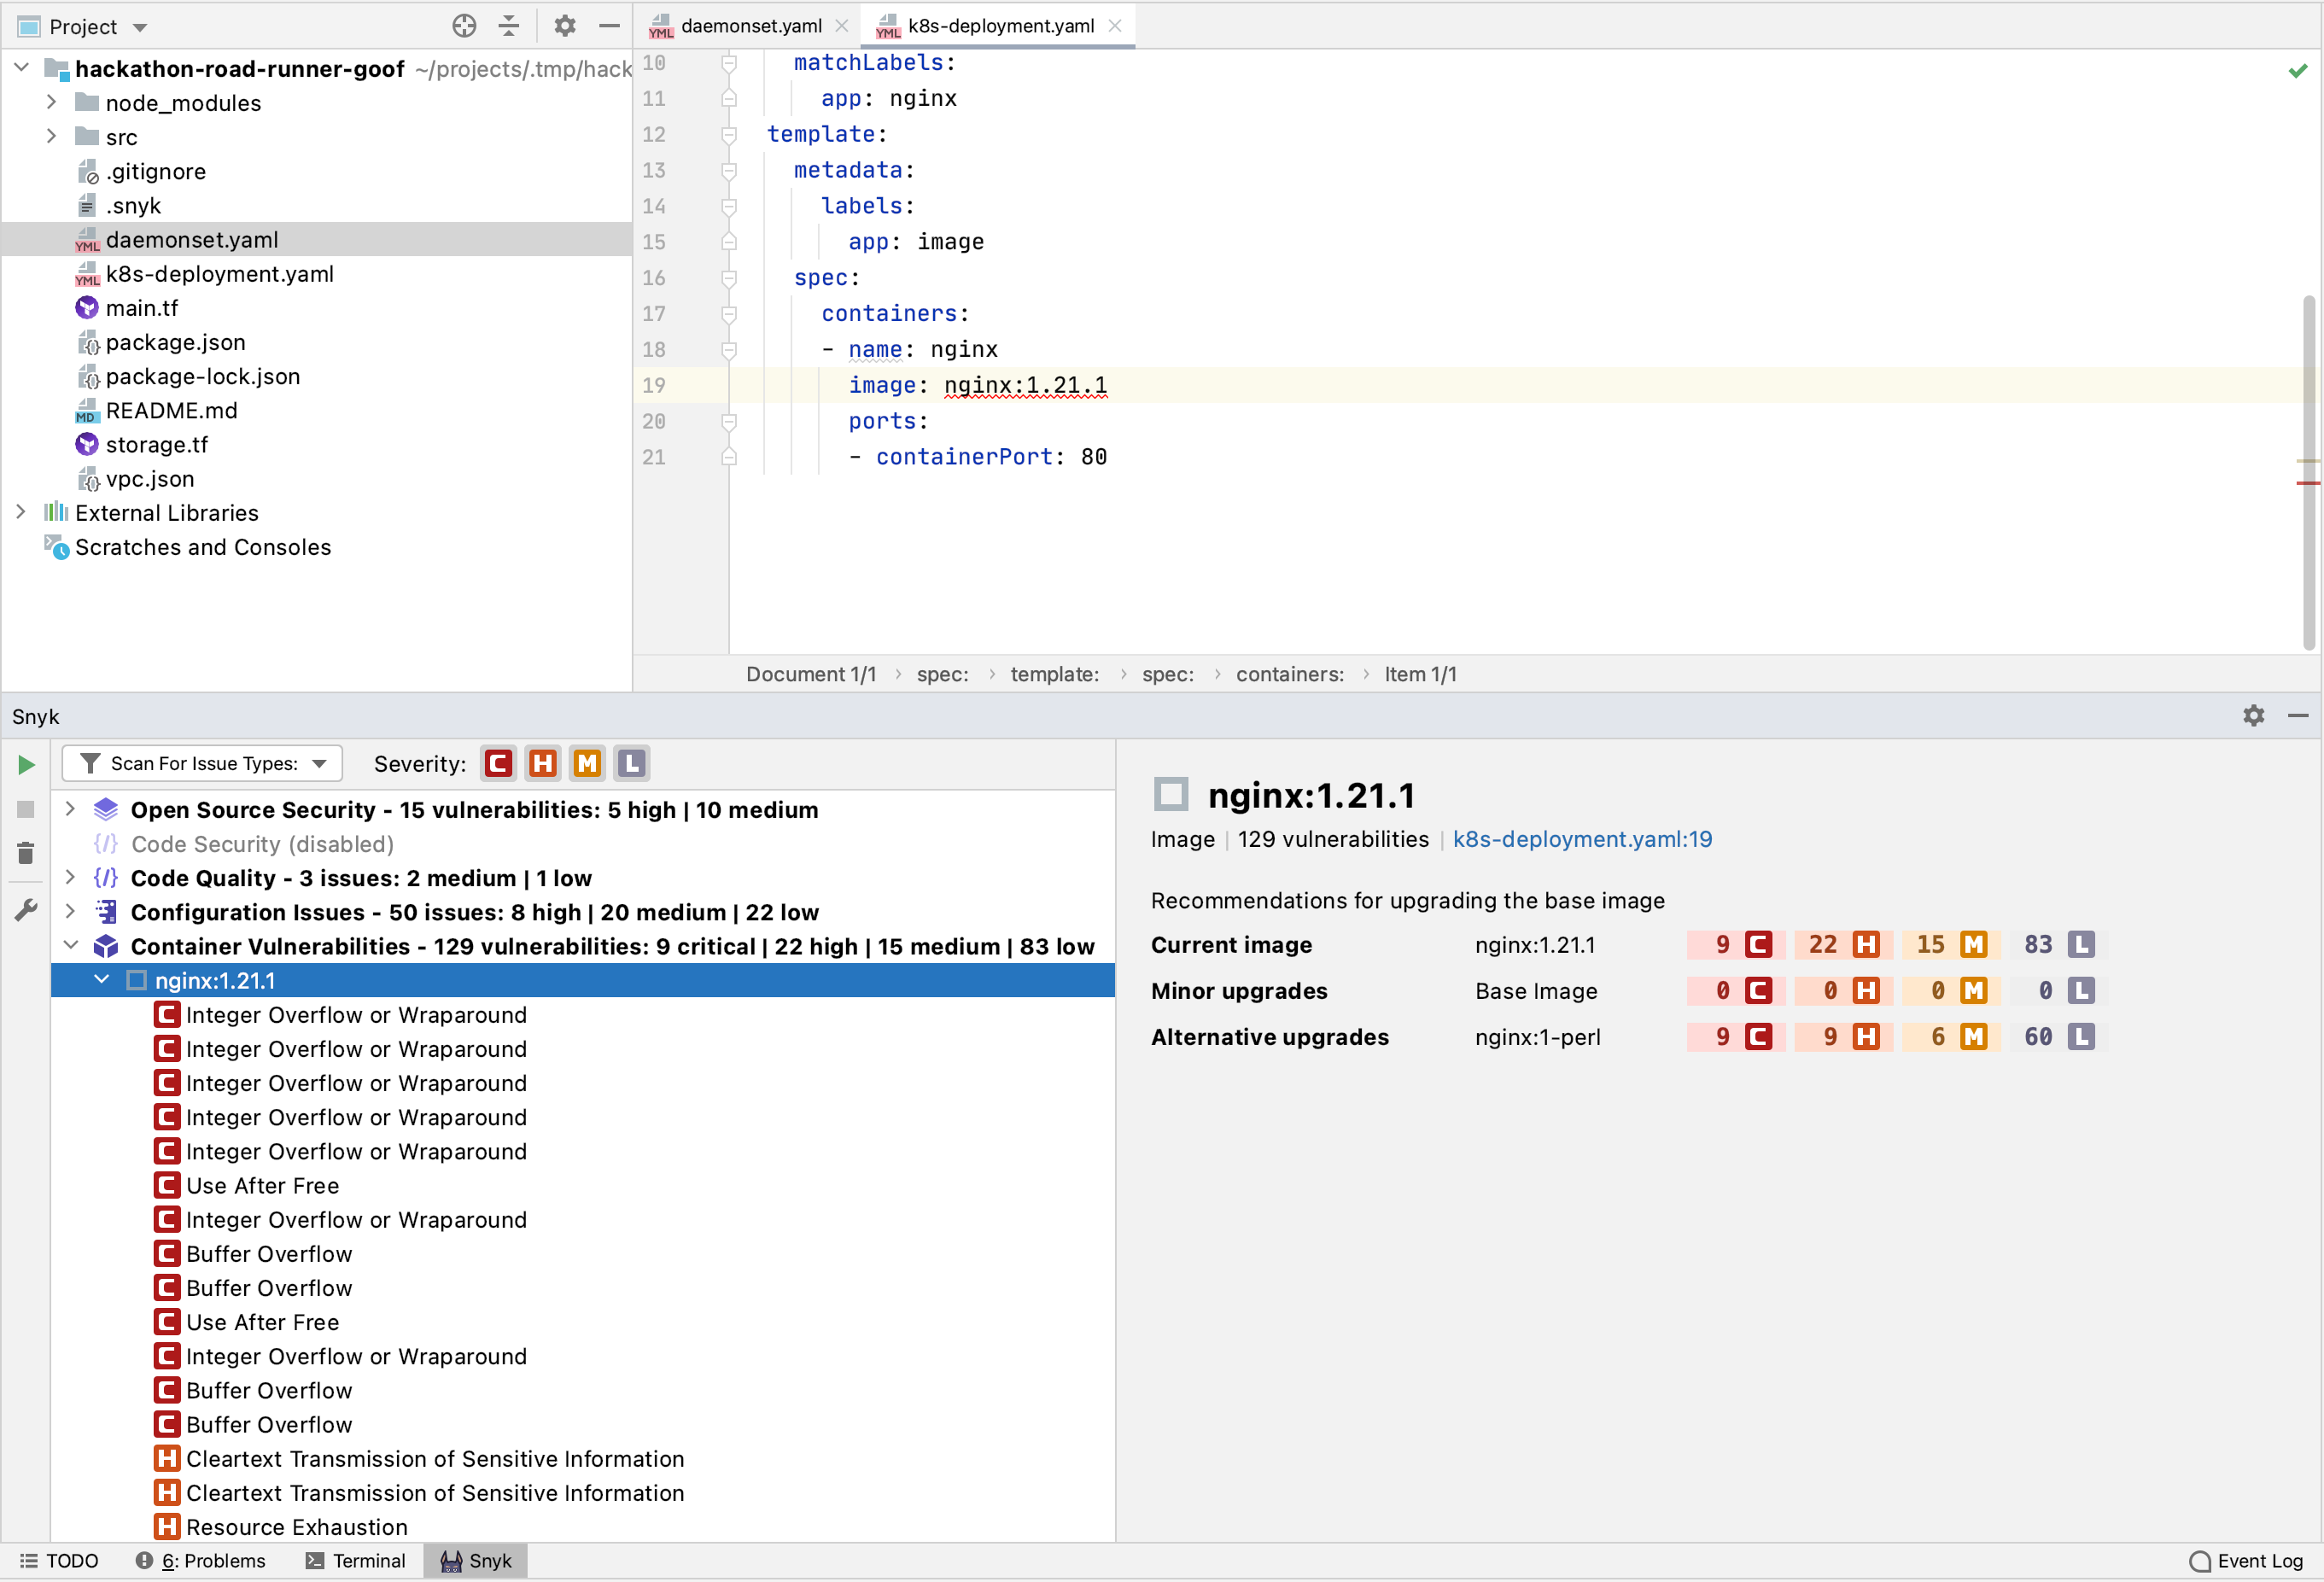Click 'containers:' breadcrumb
Screen dimensions: 2324x1582
click(x=1290, y=674)
